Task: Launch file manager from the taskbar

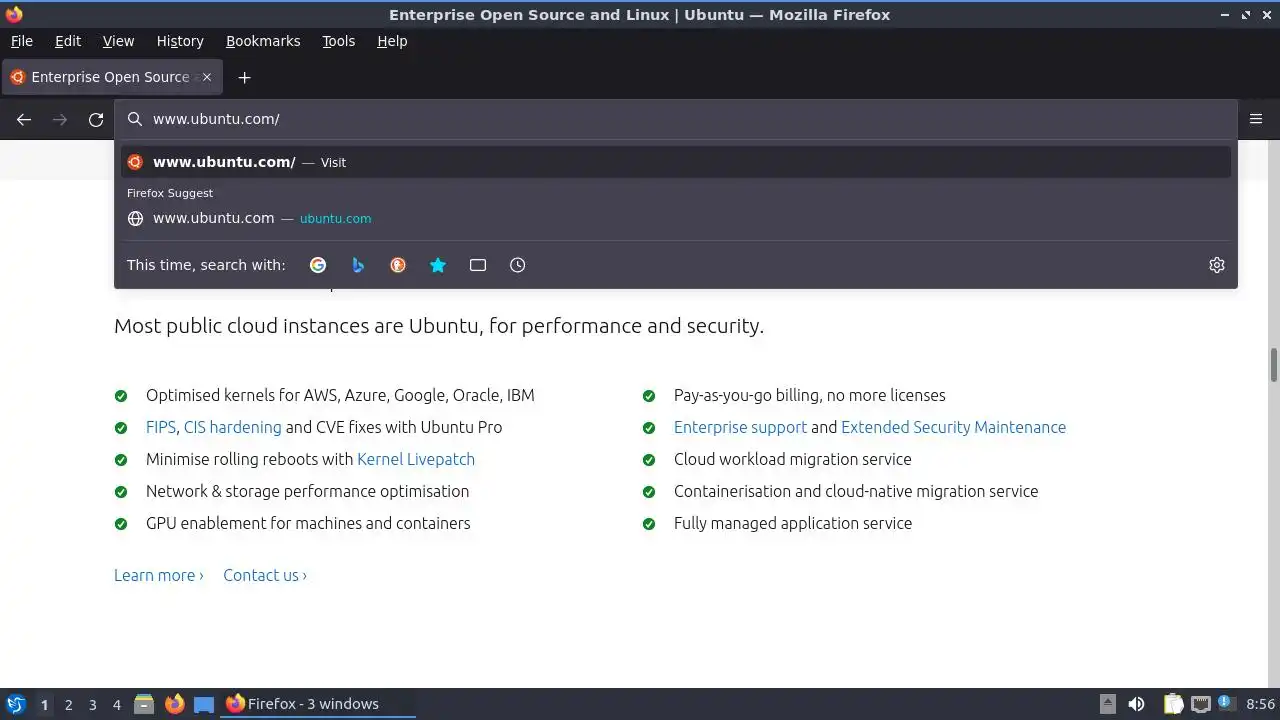Action: pos(144,704)
